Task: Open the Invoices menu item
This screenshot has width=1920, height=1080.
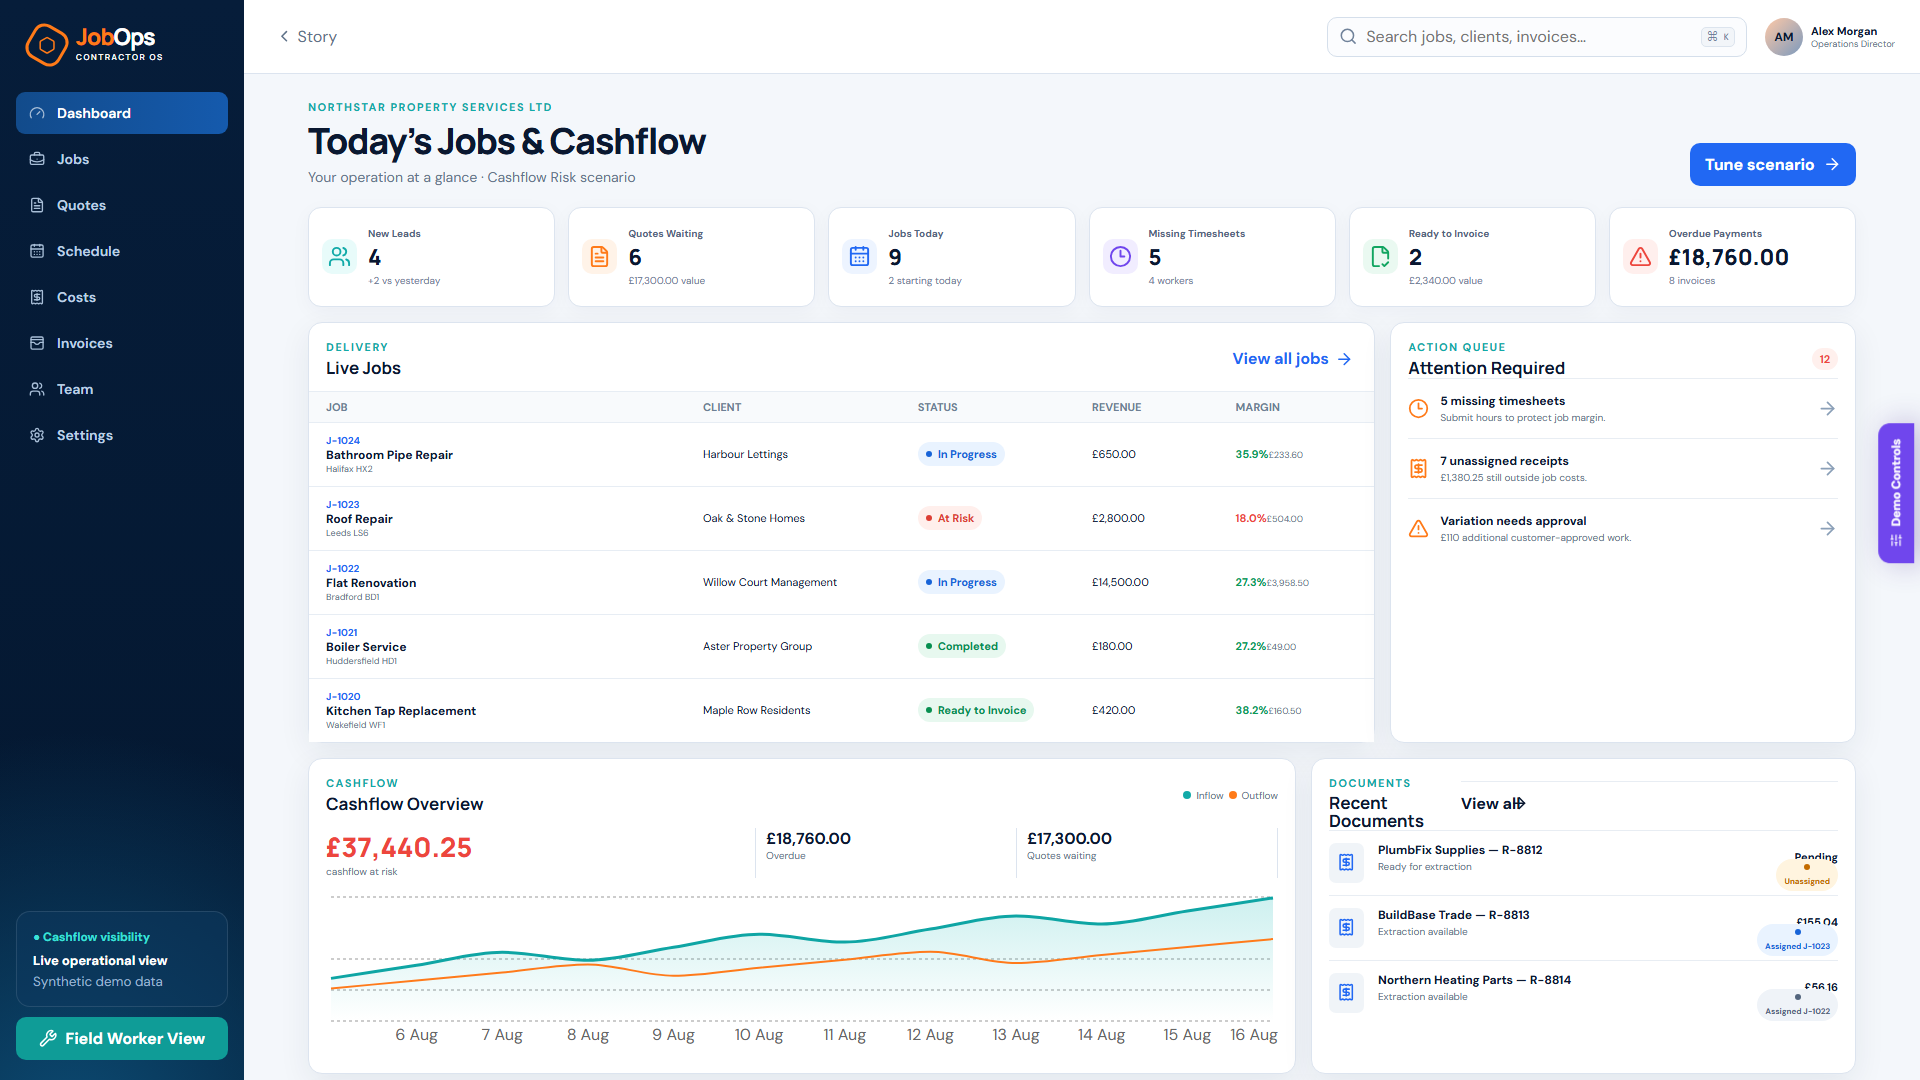Action: click(122, 343)
